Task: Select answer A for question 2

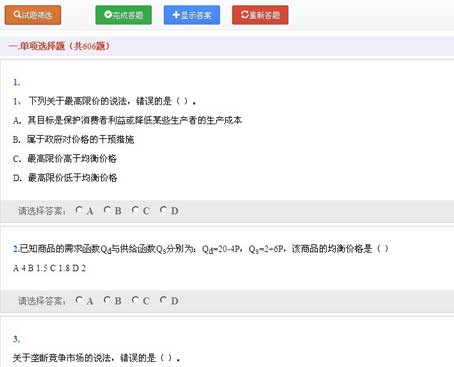Action: coord(79,300)
